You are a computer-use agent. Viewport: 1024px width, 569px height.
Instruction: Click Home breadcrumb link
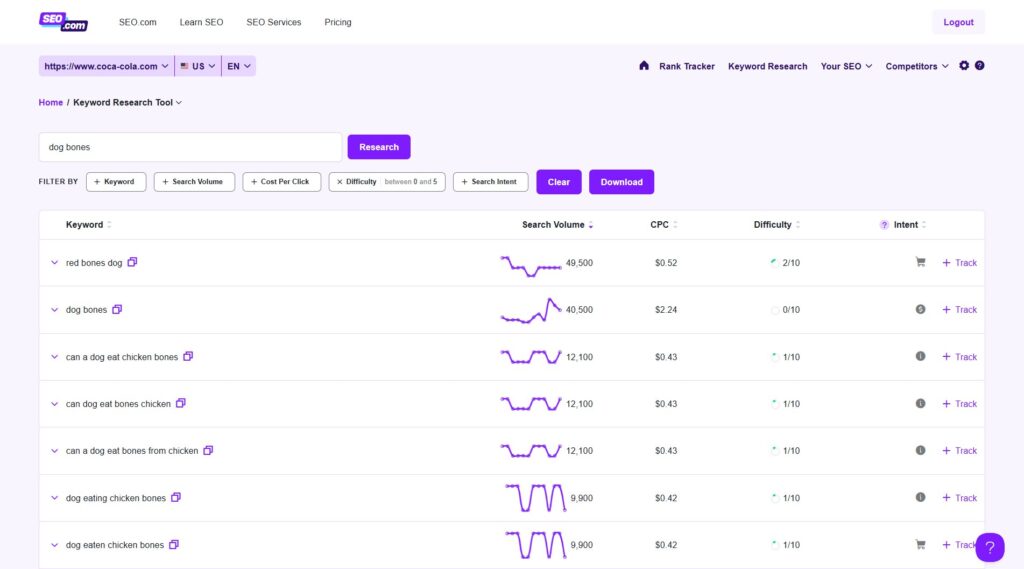[x=50, y=103]
